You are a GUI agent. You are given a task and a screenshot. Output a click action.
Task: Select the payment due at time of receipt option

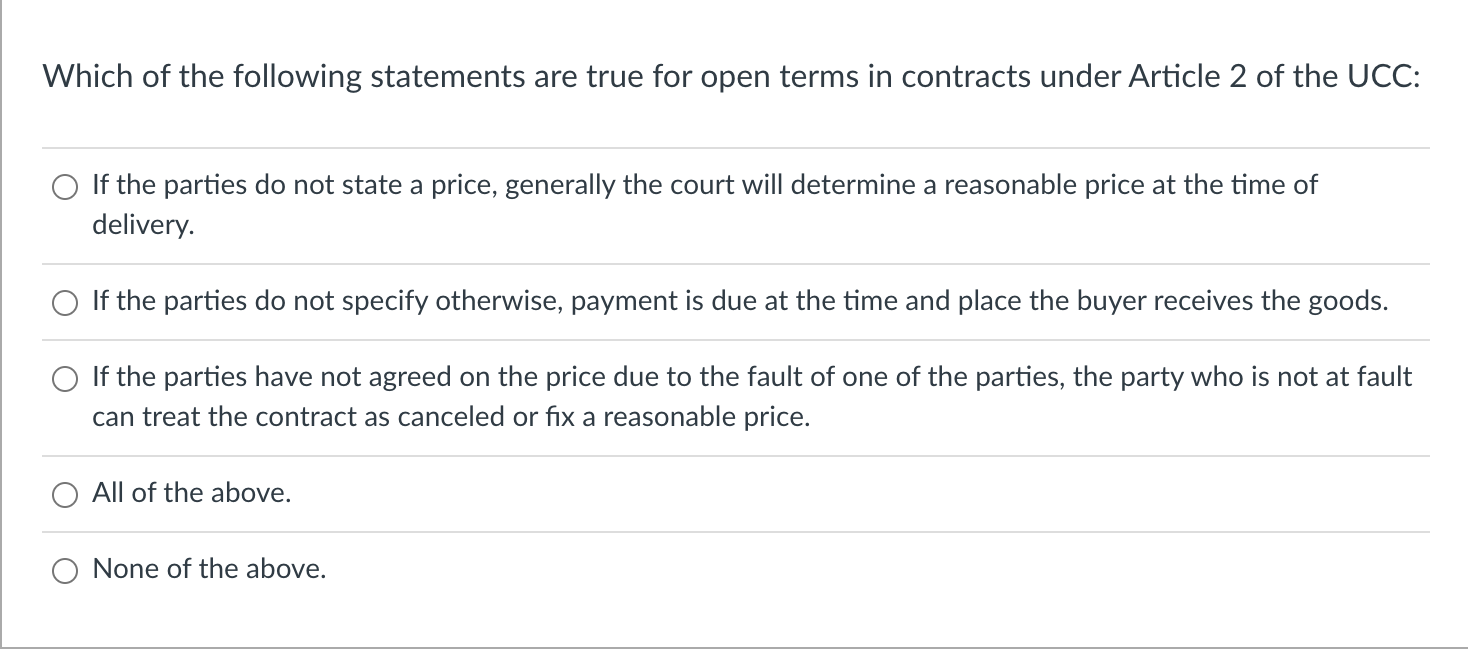64,302
